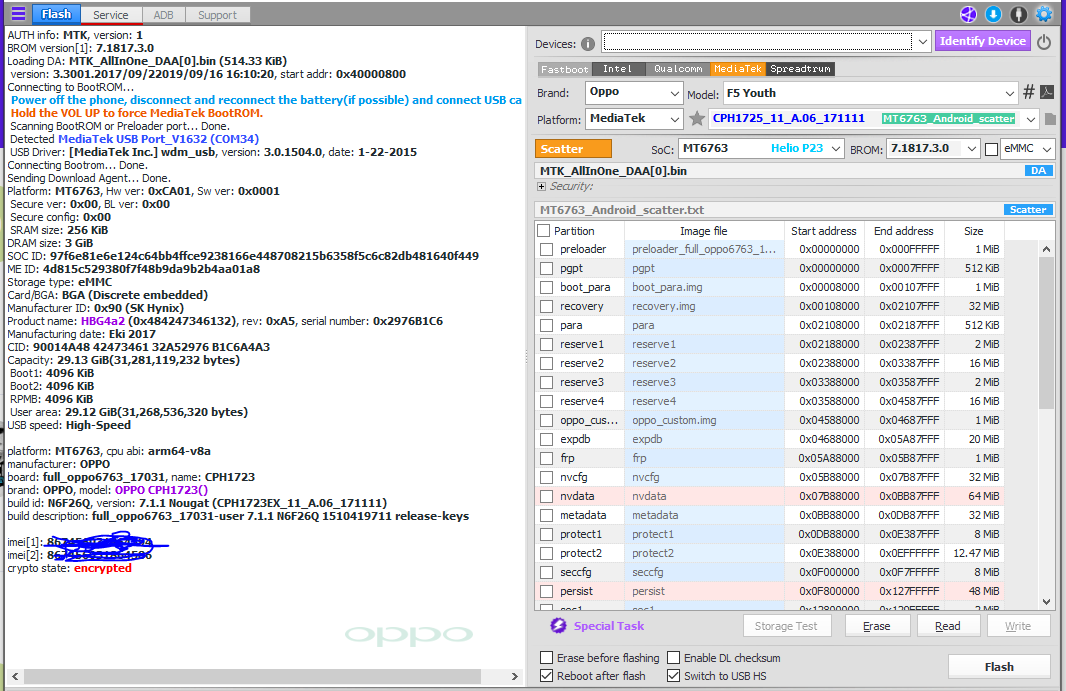Image resolution: width=1066 pixels, height=691 pixels.
Task: Click the recovery.img image file cell
Action: [x=704, y=307]
